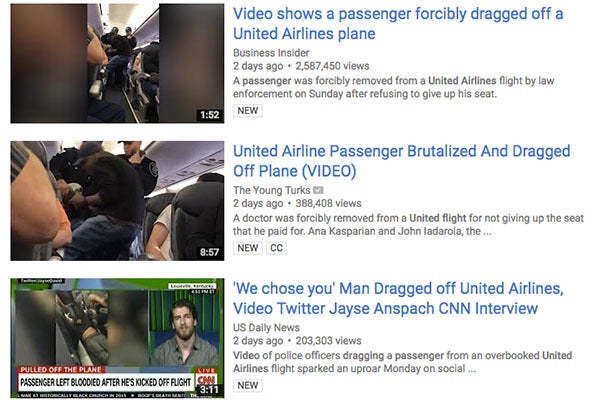Click NEW badge under US Daily News video
The width and height of the screenshot is (600, 400).
[x=248, y=385]
